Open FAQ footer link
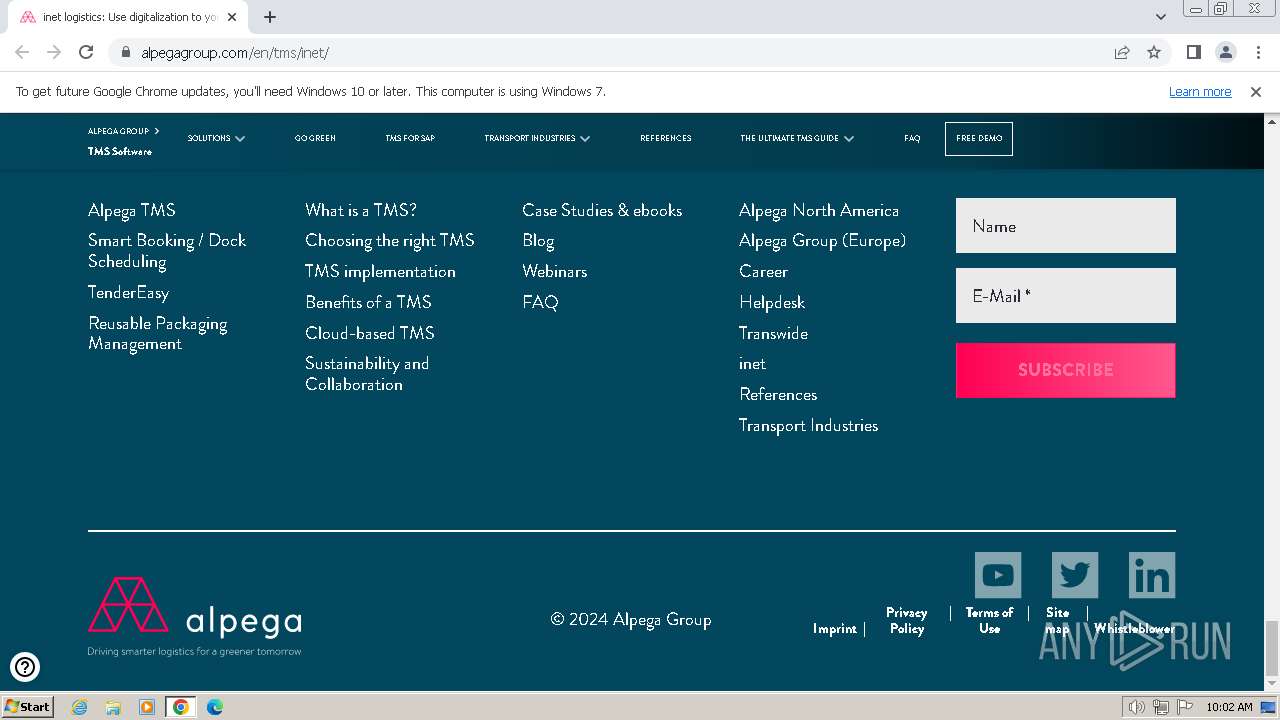1280x720 pixels. (540, 302)
